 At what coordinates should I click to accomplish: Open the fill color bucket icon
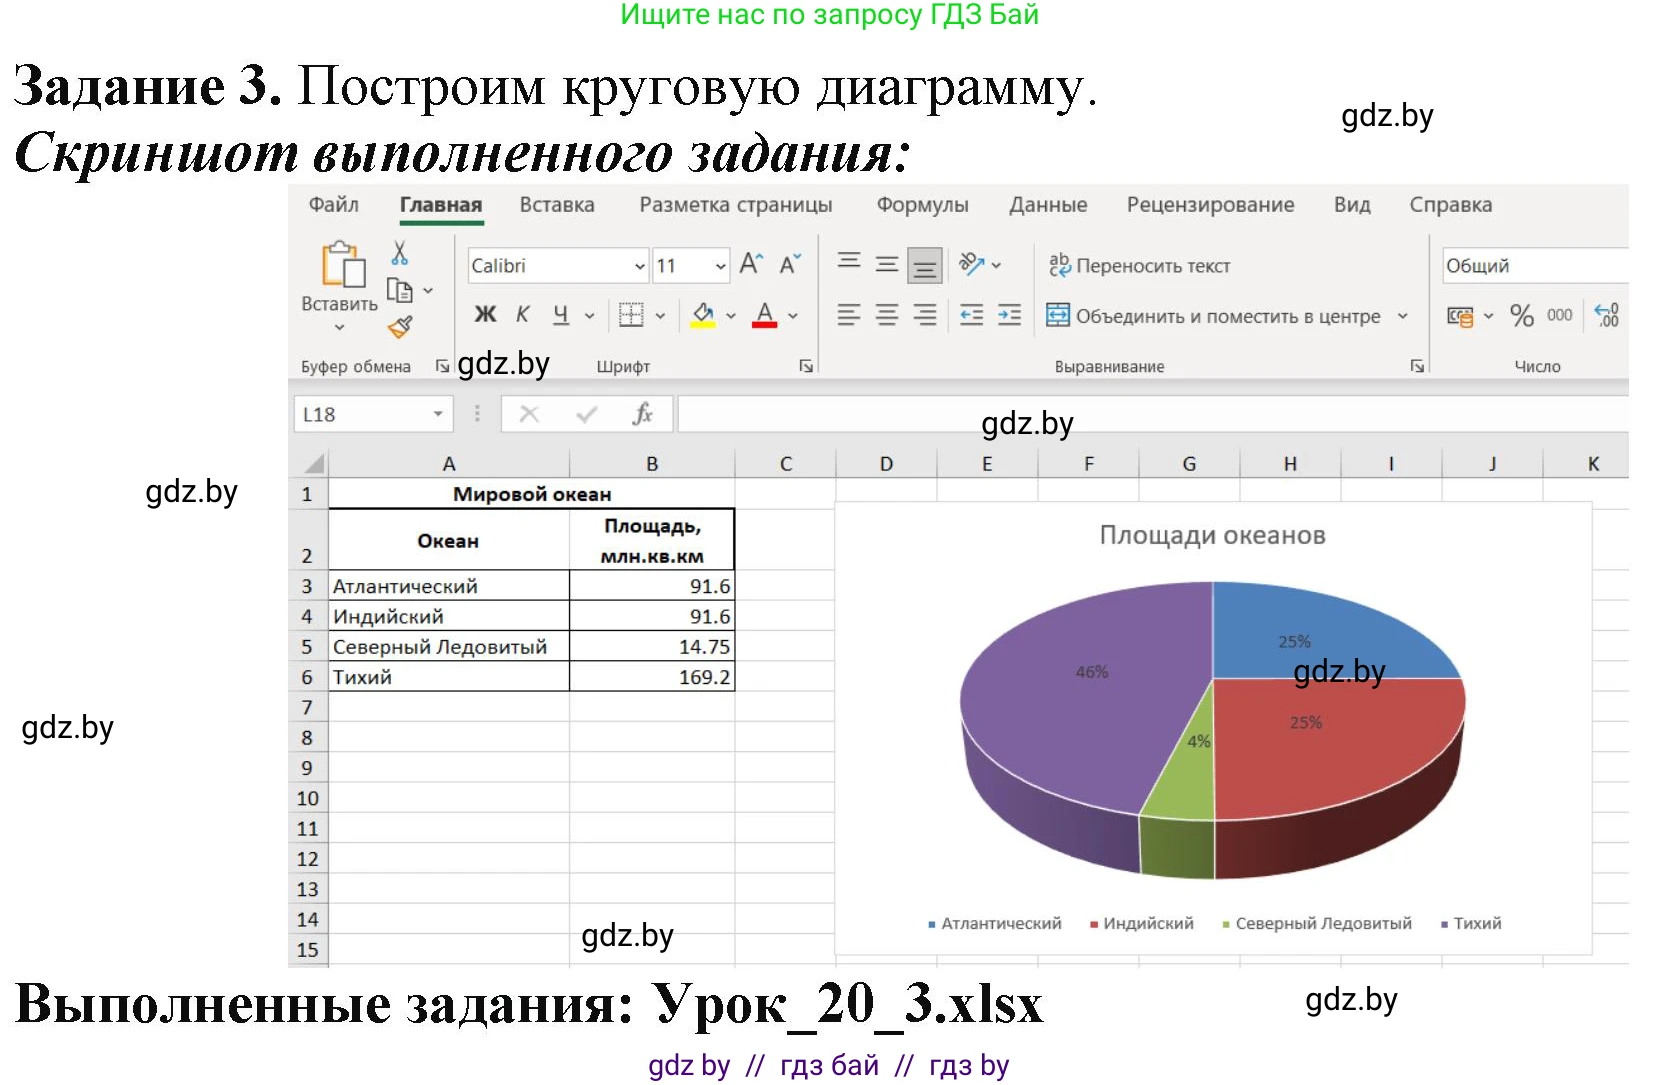(702, 314)
